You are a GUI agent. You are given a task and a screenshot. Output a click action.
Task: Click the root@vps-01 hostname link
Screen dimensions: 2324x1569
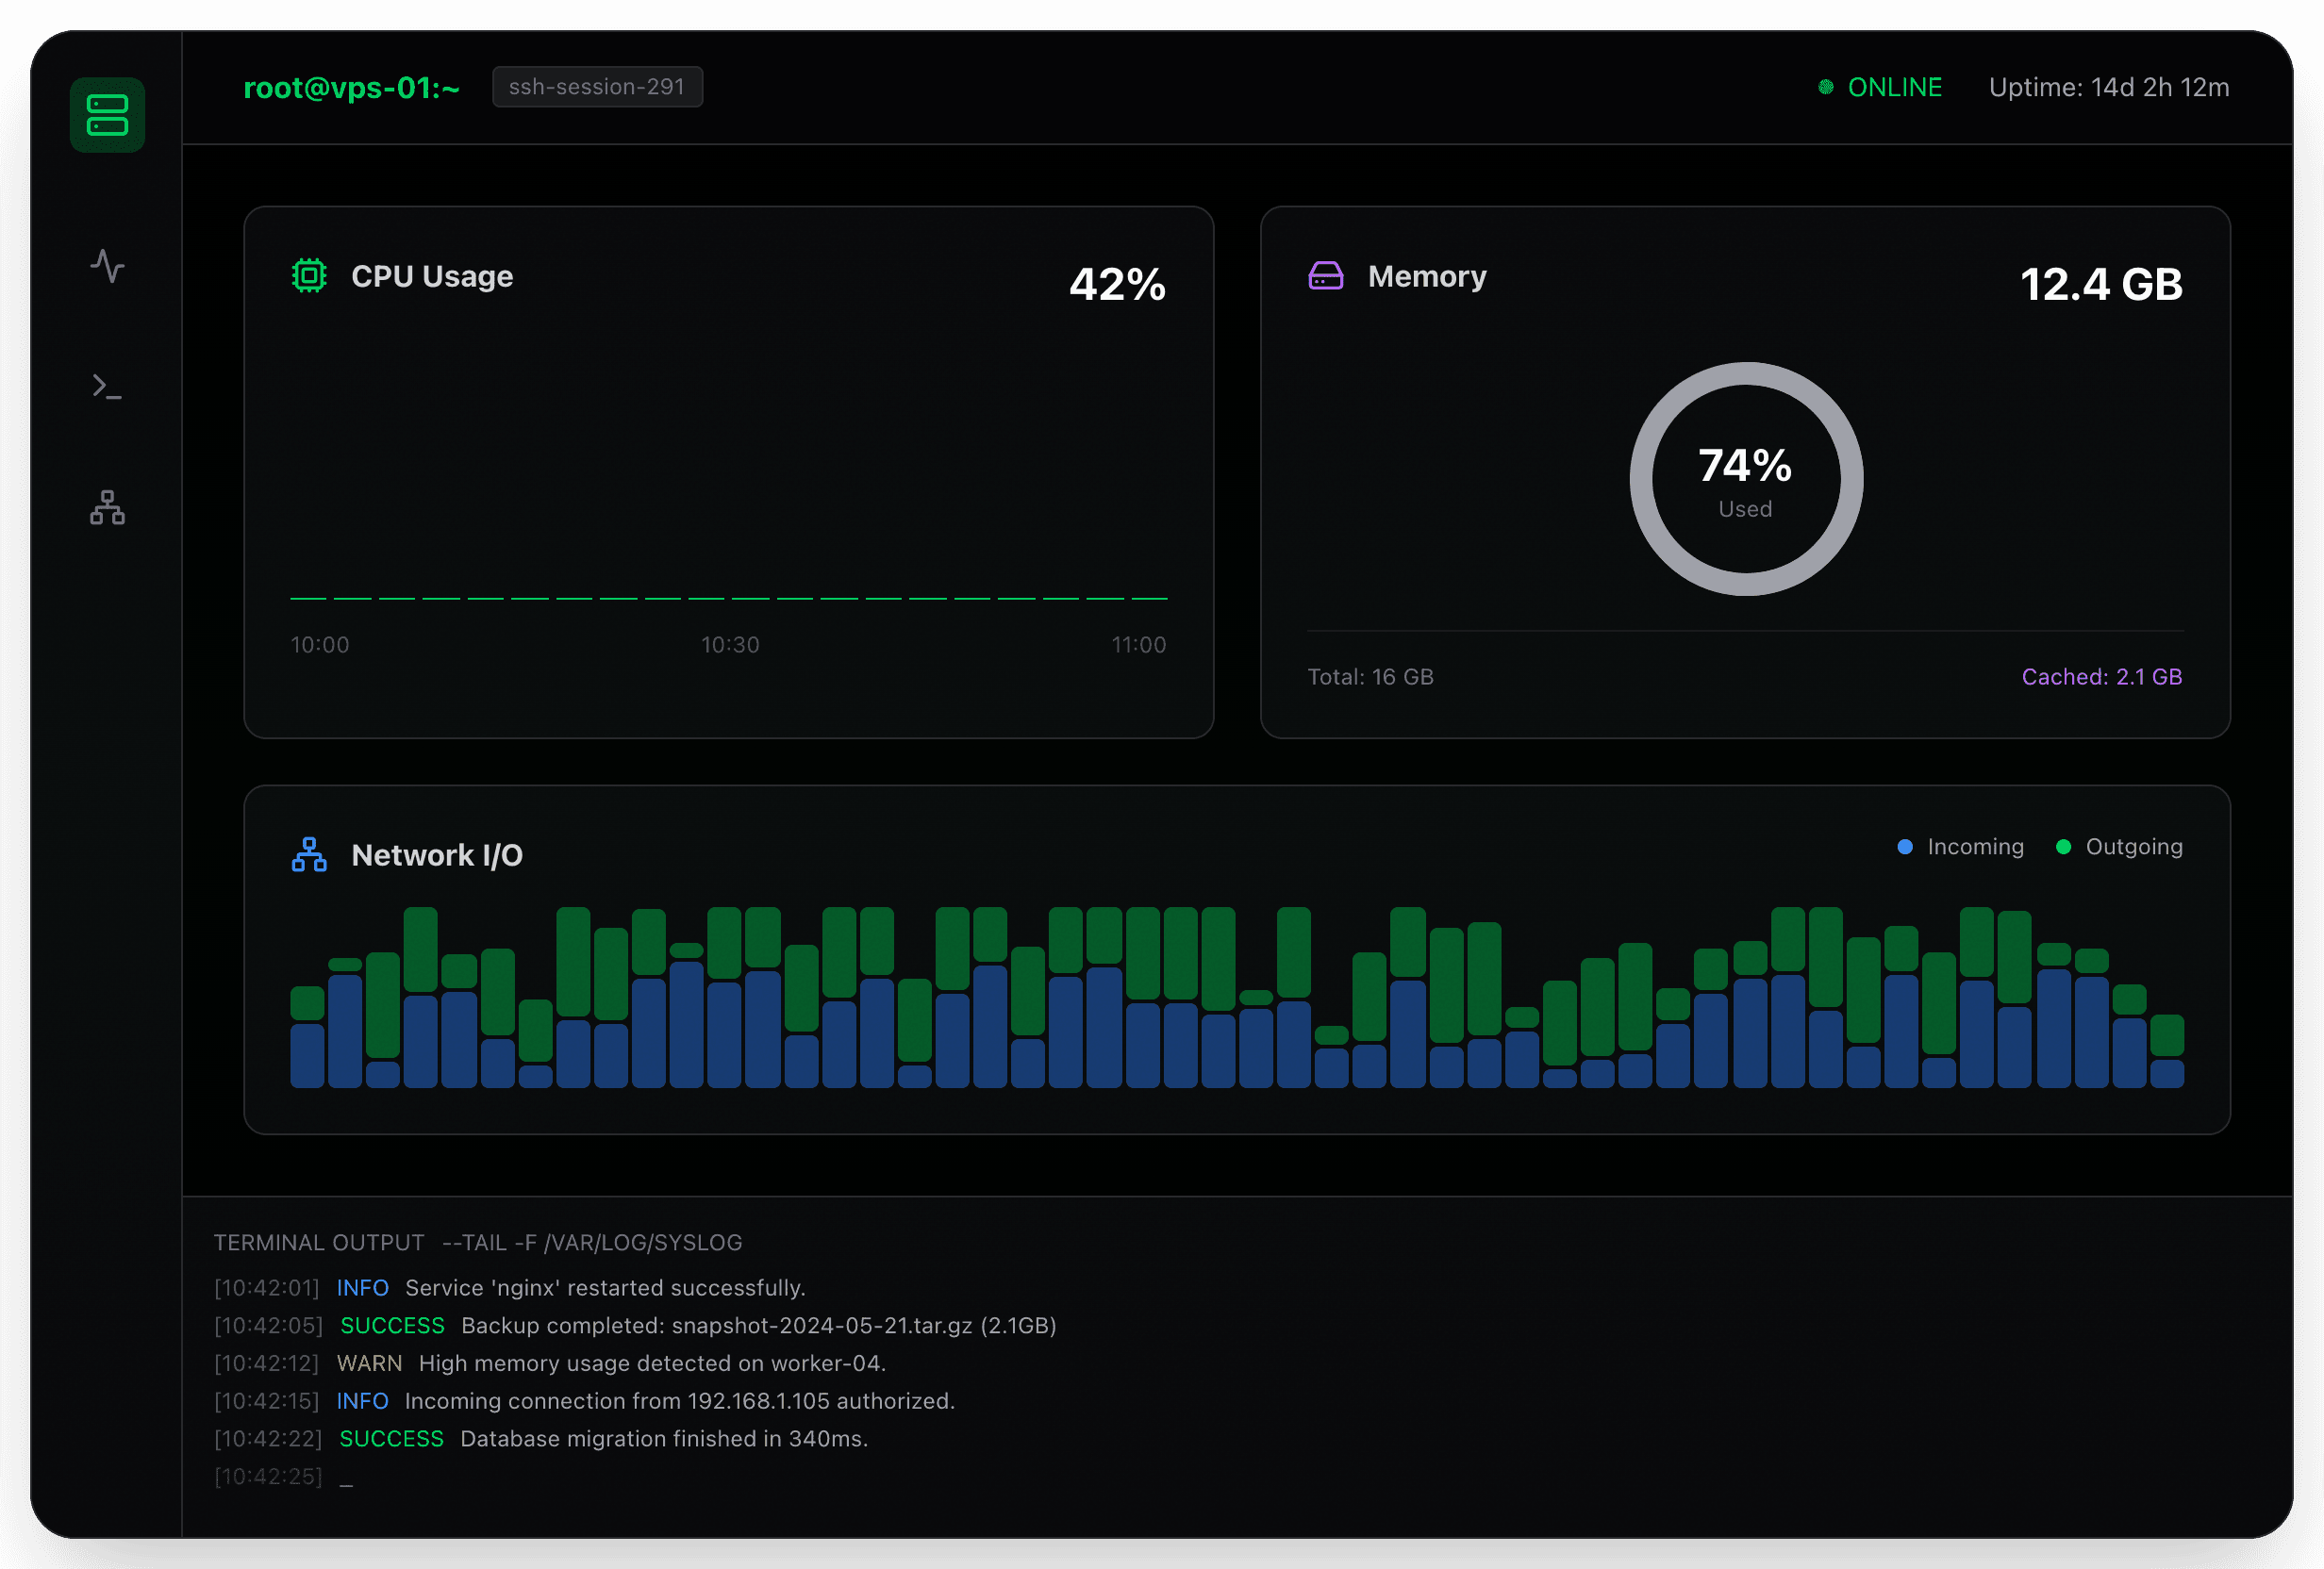pyautogui.click(x=352, y=88)
